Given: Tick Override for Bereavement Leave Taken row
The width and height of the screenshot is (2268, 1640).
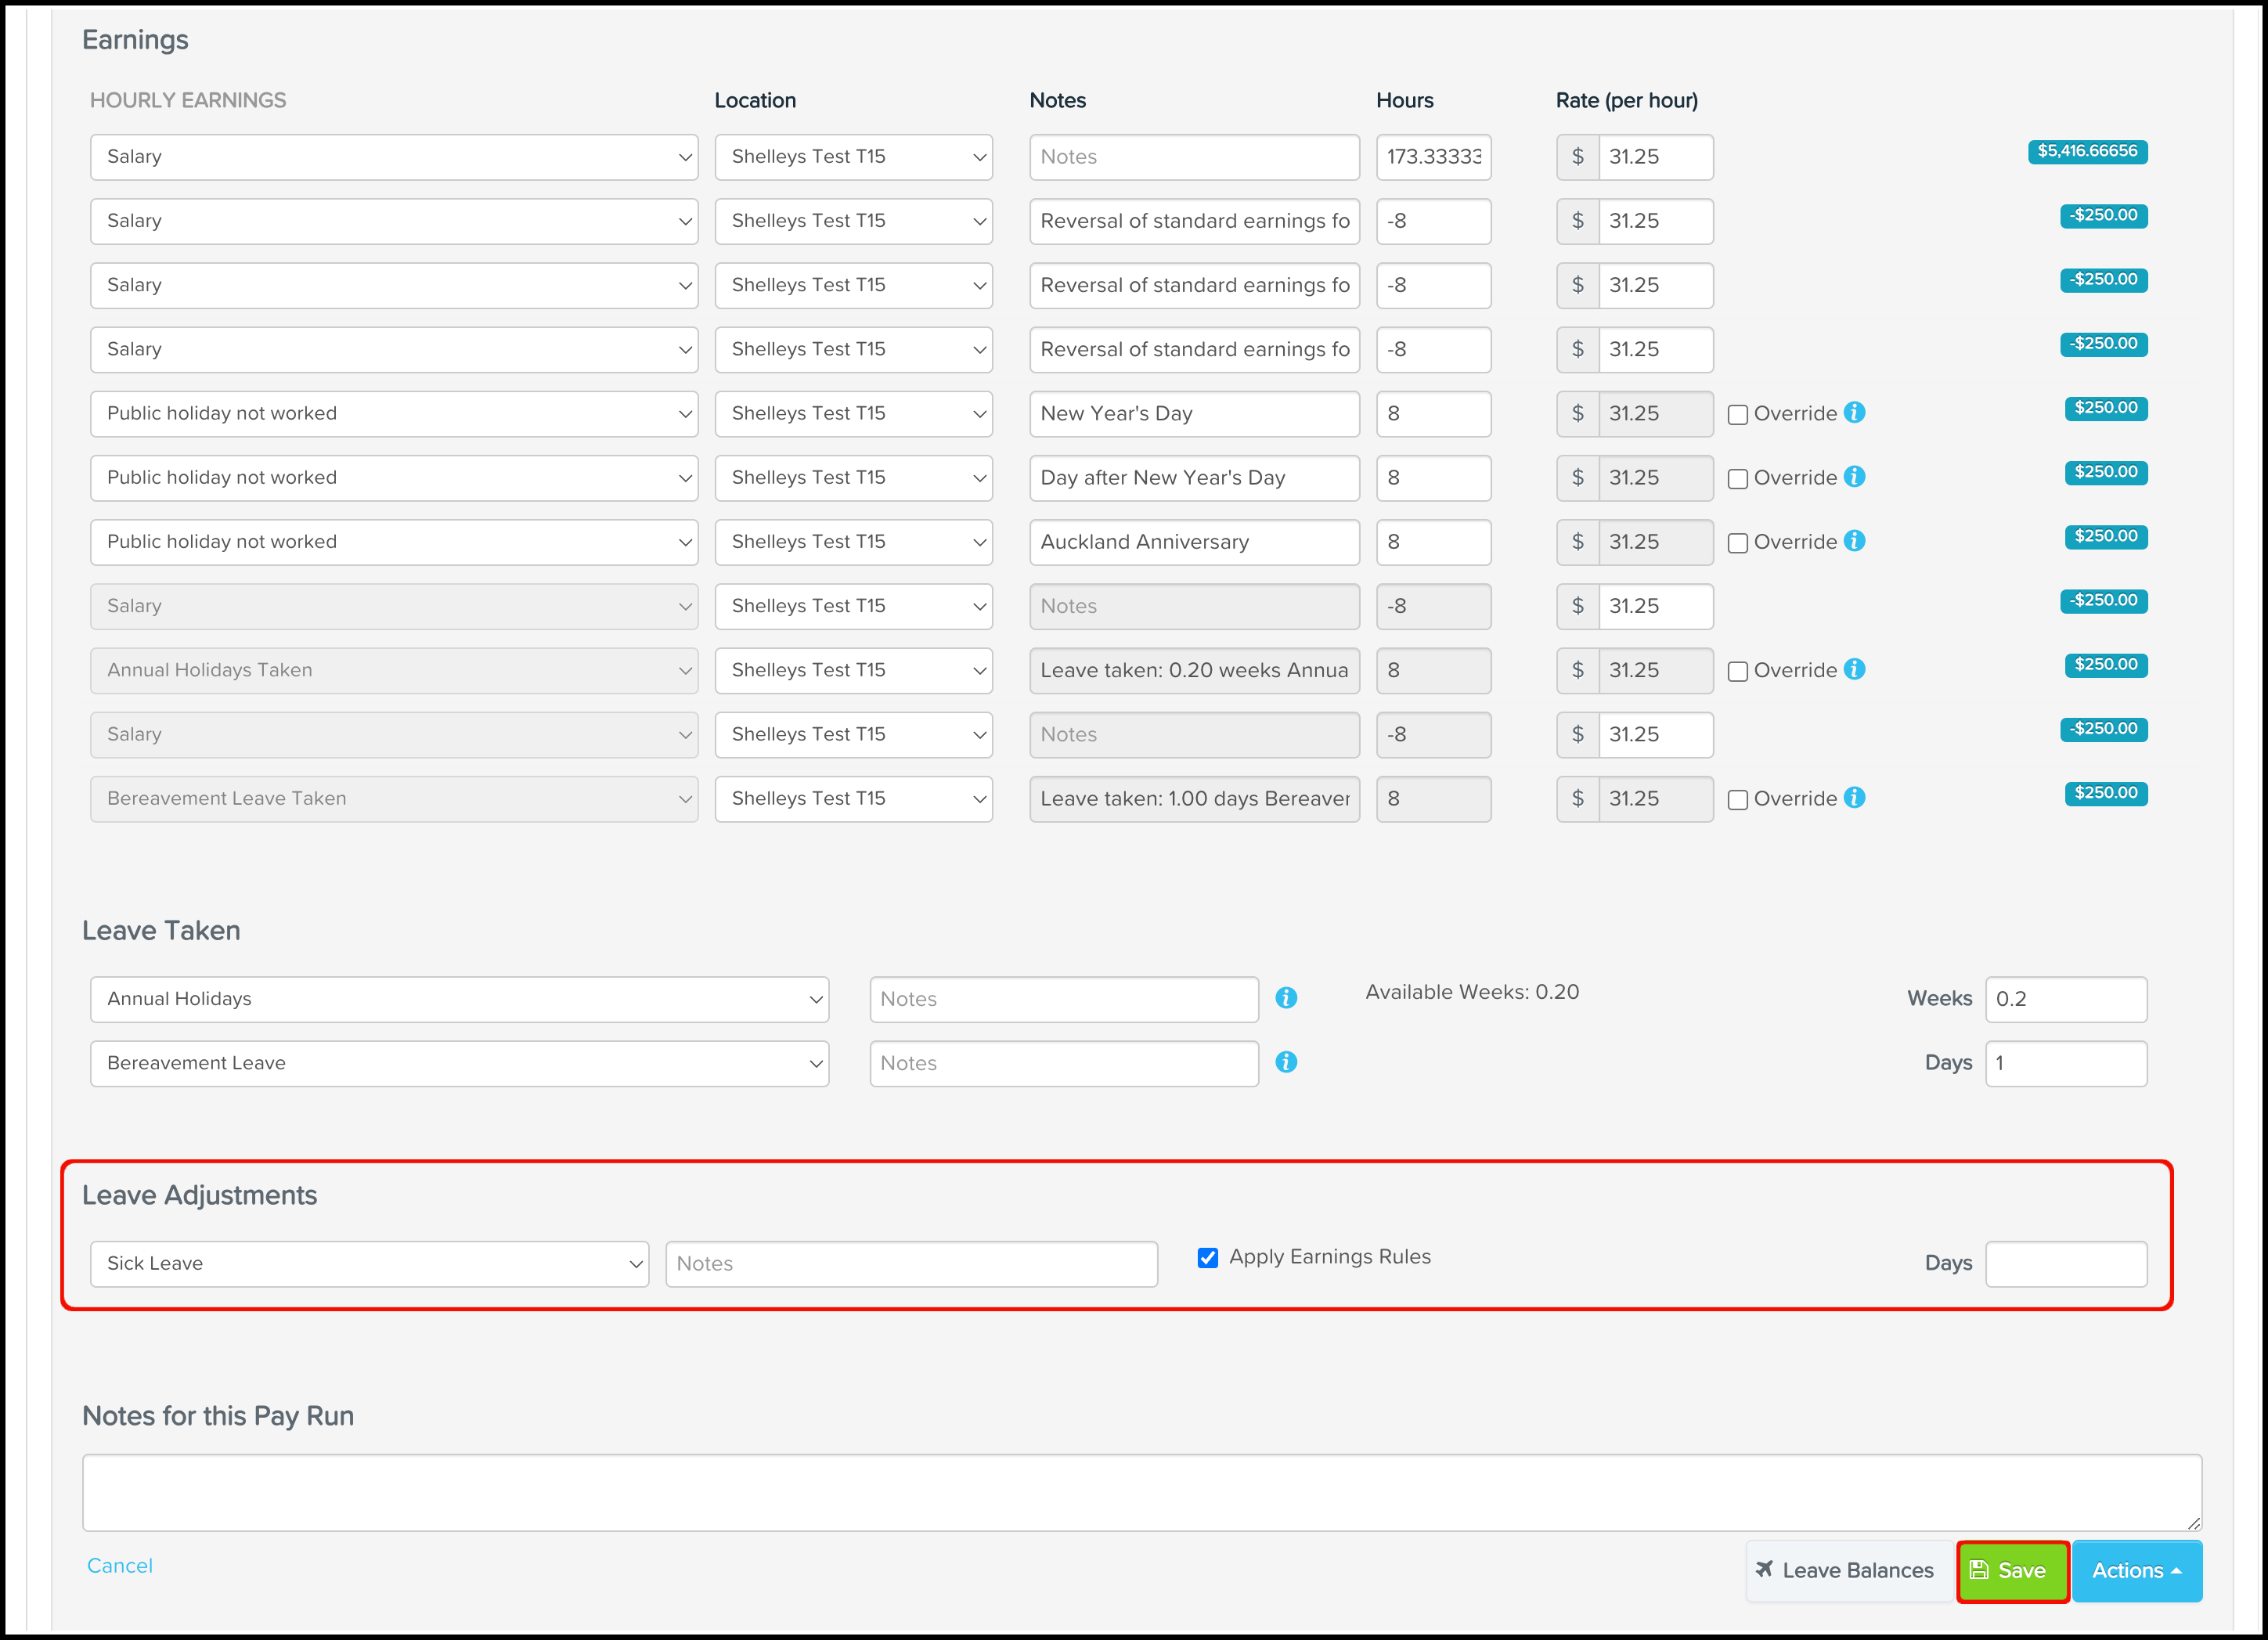Looking at the screenshot, I should pos(1738,799).
